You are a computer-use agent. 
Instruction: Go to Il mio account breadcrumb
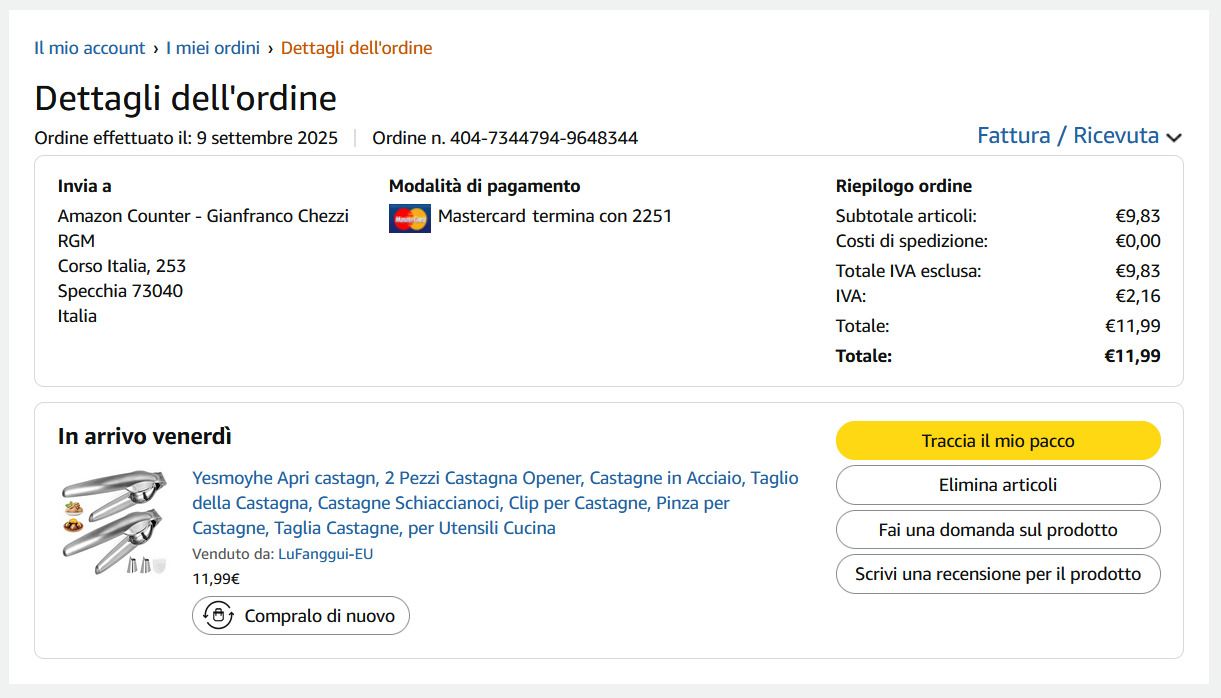pyautogui.click(x=90, y=48)
